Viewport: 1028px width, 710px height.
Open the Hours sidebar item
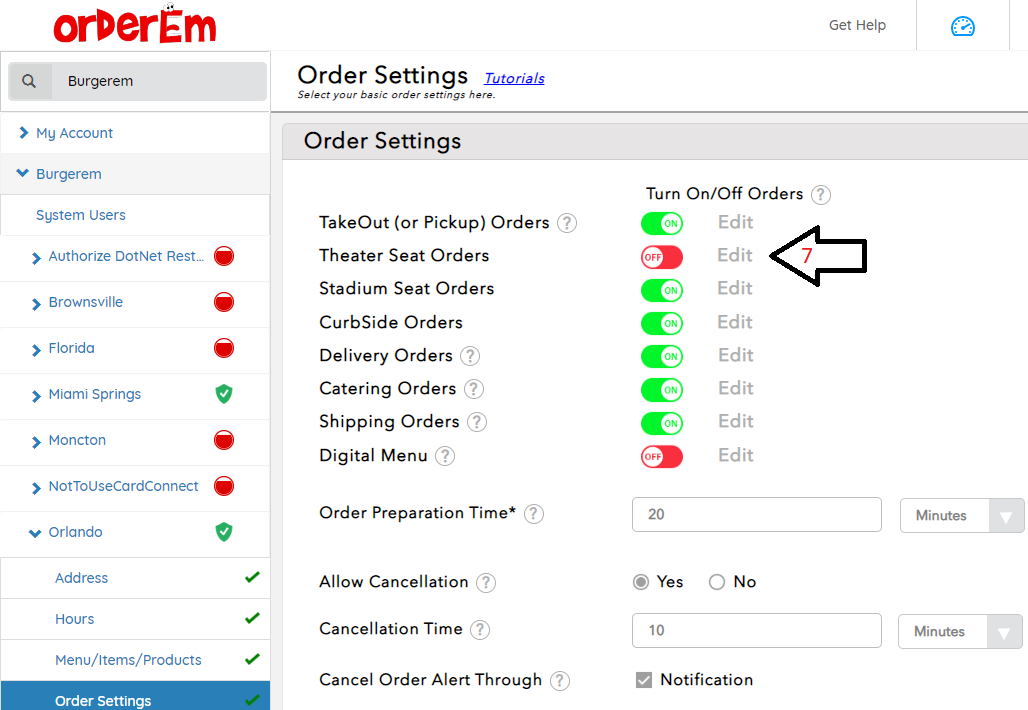(75, 619)
